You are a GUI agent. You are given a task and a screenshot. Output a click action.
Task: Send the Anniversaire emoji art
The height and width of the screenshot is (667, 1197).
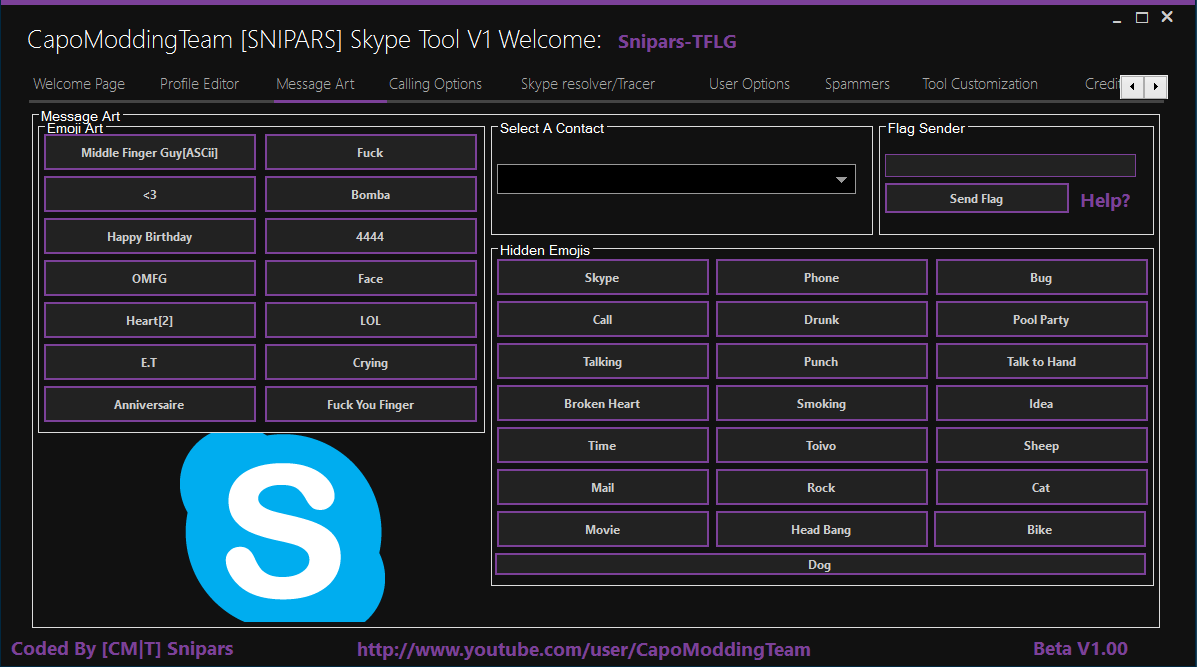(x=150, y=404)
